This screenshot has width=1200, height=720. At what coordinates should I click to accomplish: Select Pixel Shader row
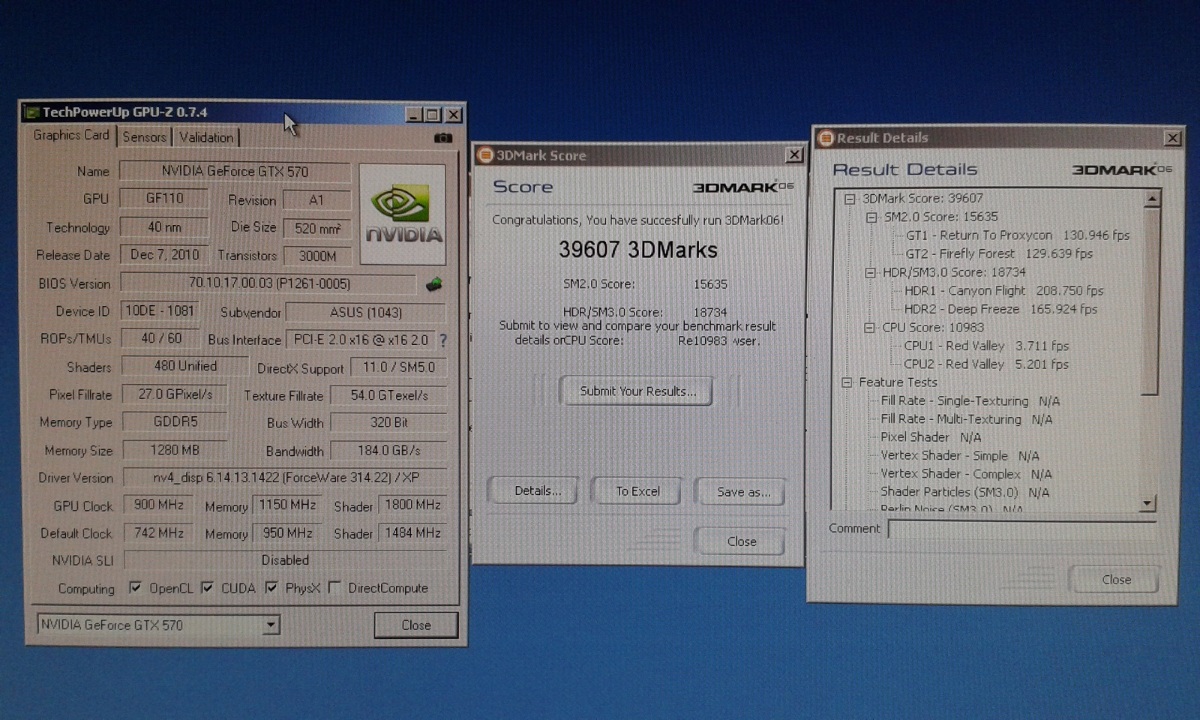pos(931,437)
